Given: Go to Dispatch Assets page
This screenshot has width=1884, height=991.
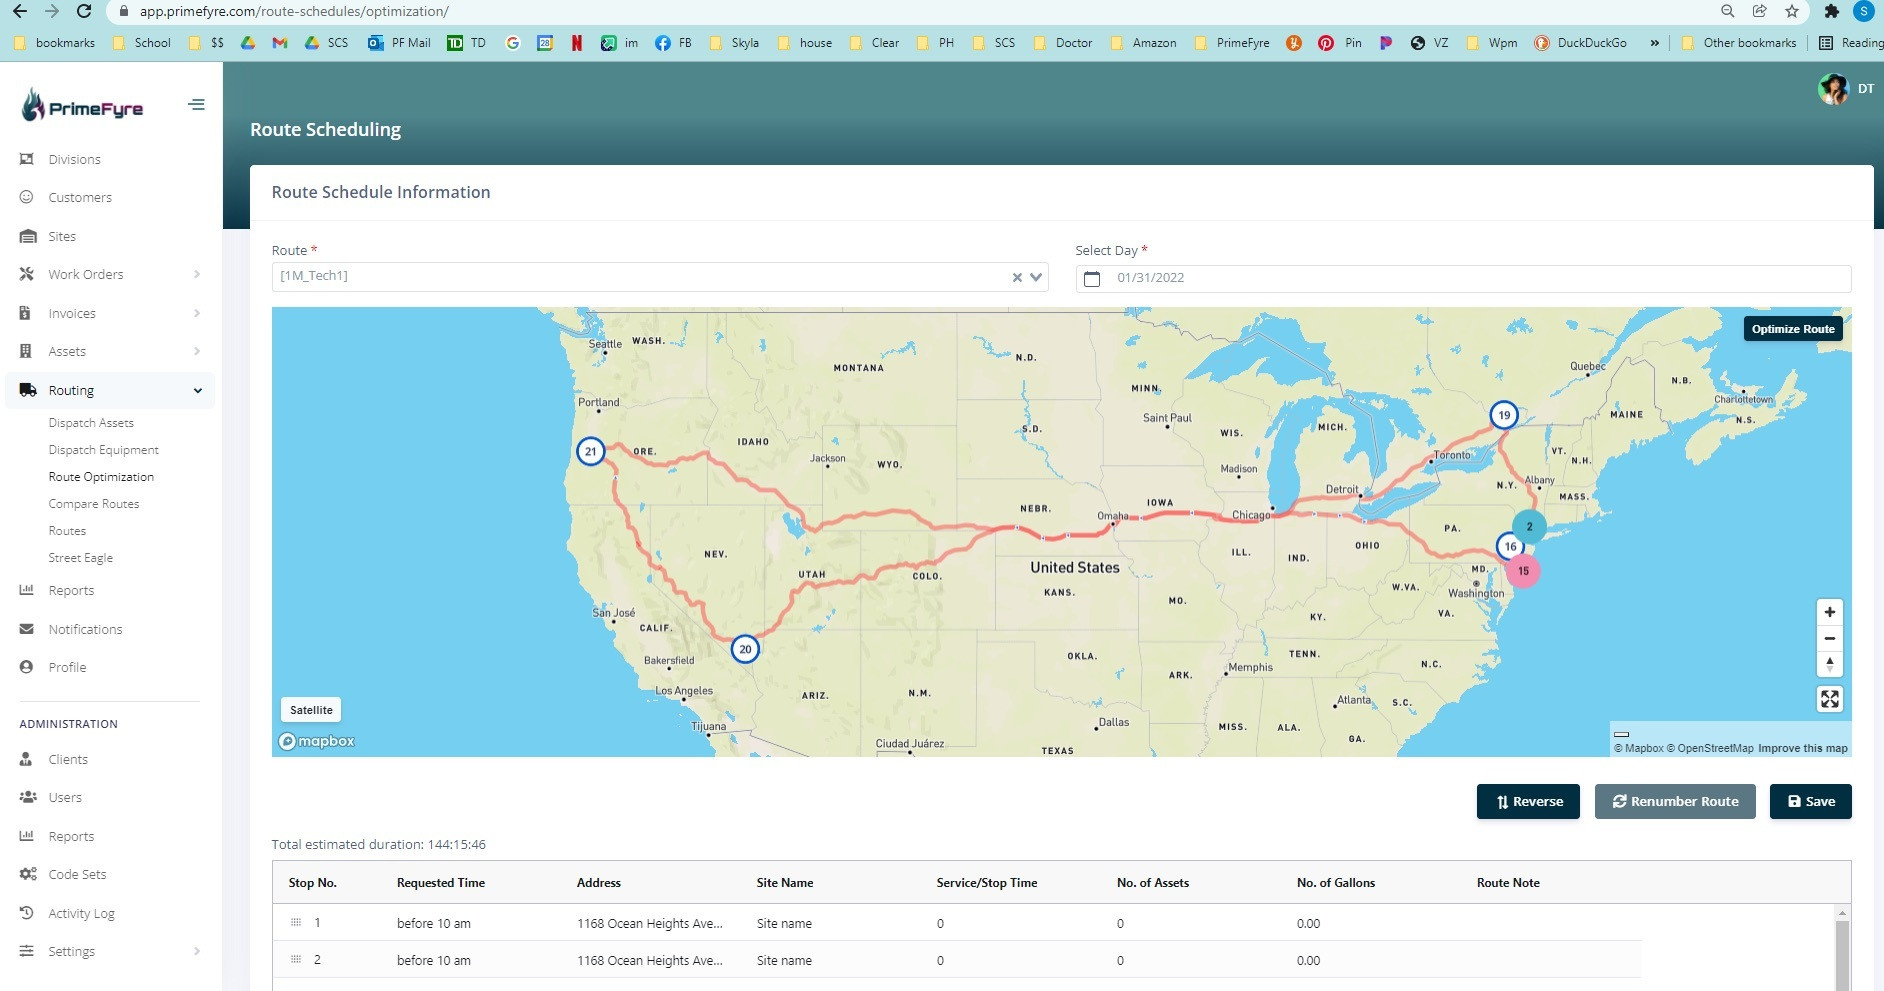Looking at the screenshot, I should click(91, 423).
